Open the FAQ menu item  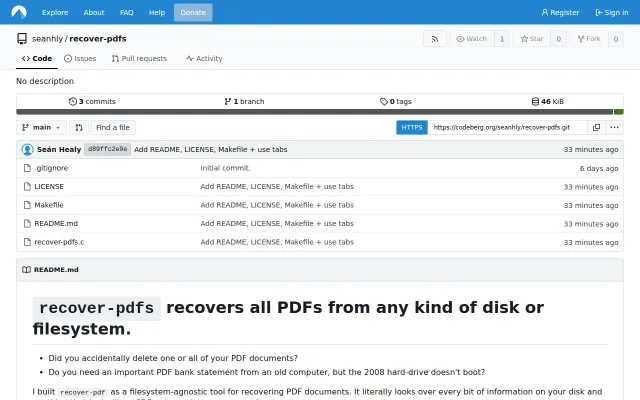pyautogui.click(x=127, y=12)
